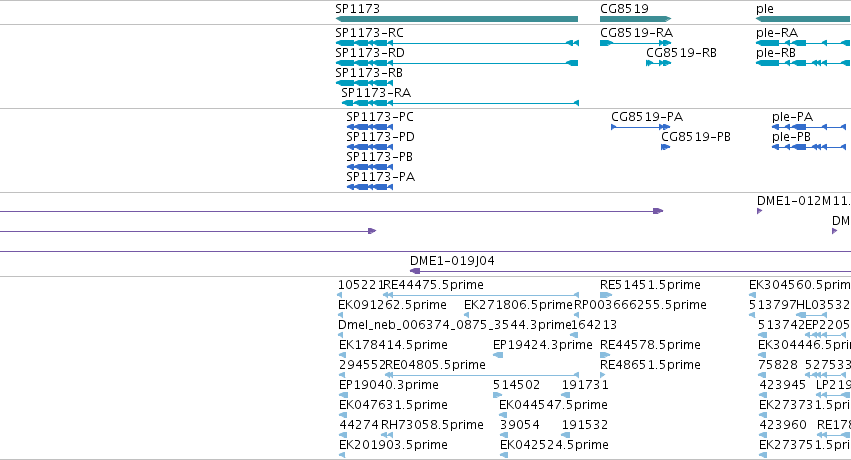Click the SP1173-RB transcript exon glyph

[x=364, y=83]
